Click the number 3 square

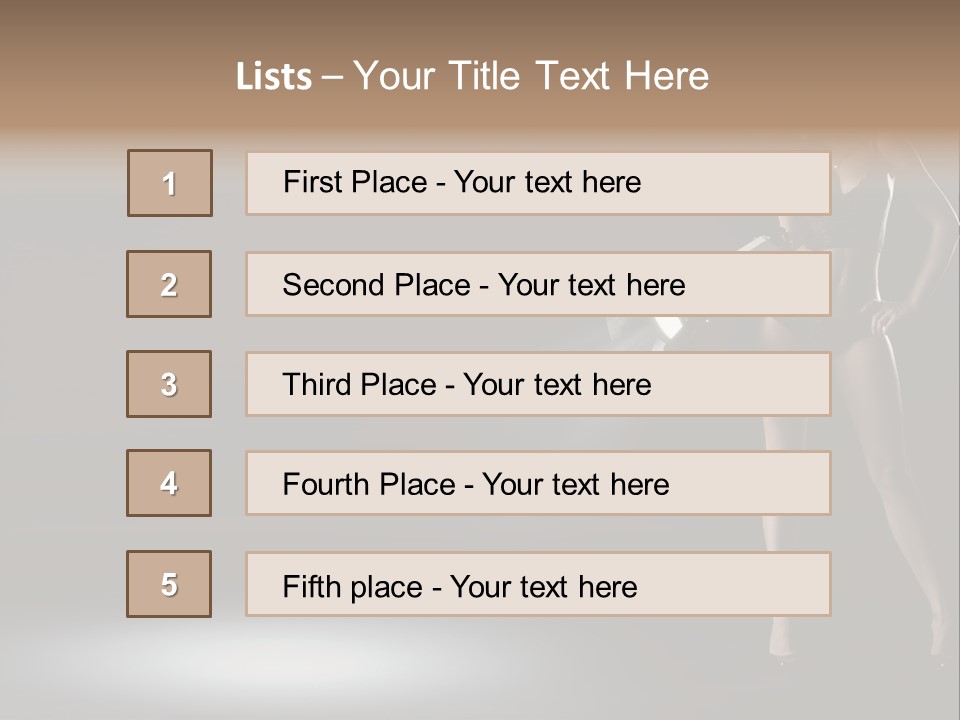(169, 384)
